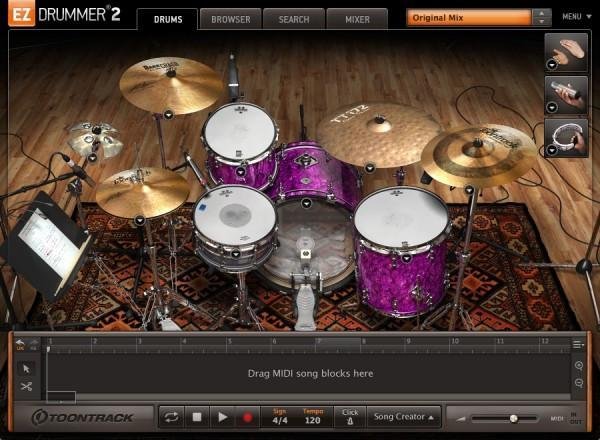This screenshot has height=440, width=600.
Task: Zoom out on the song timeline
Action: [579, 384]
